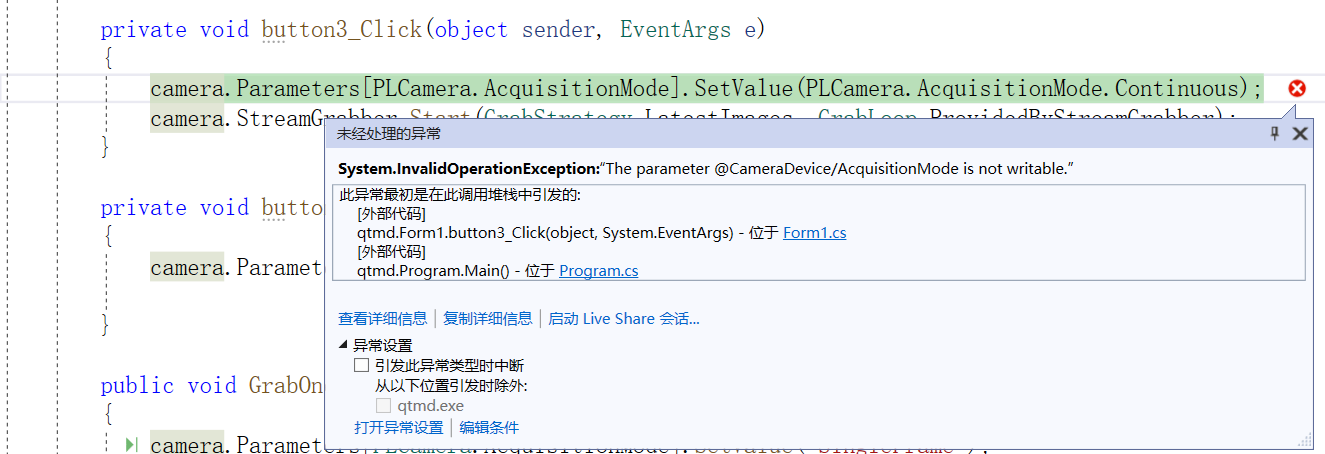Select the InvalidOperationException message text

tap(835, 168)
